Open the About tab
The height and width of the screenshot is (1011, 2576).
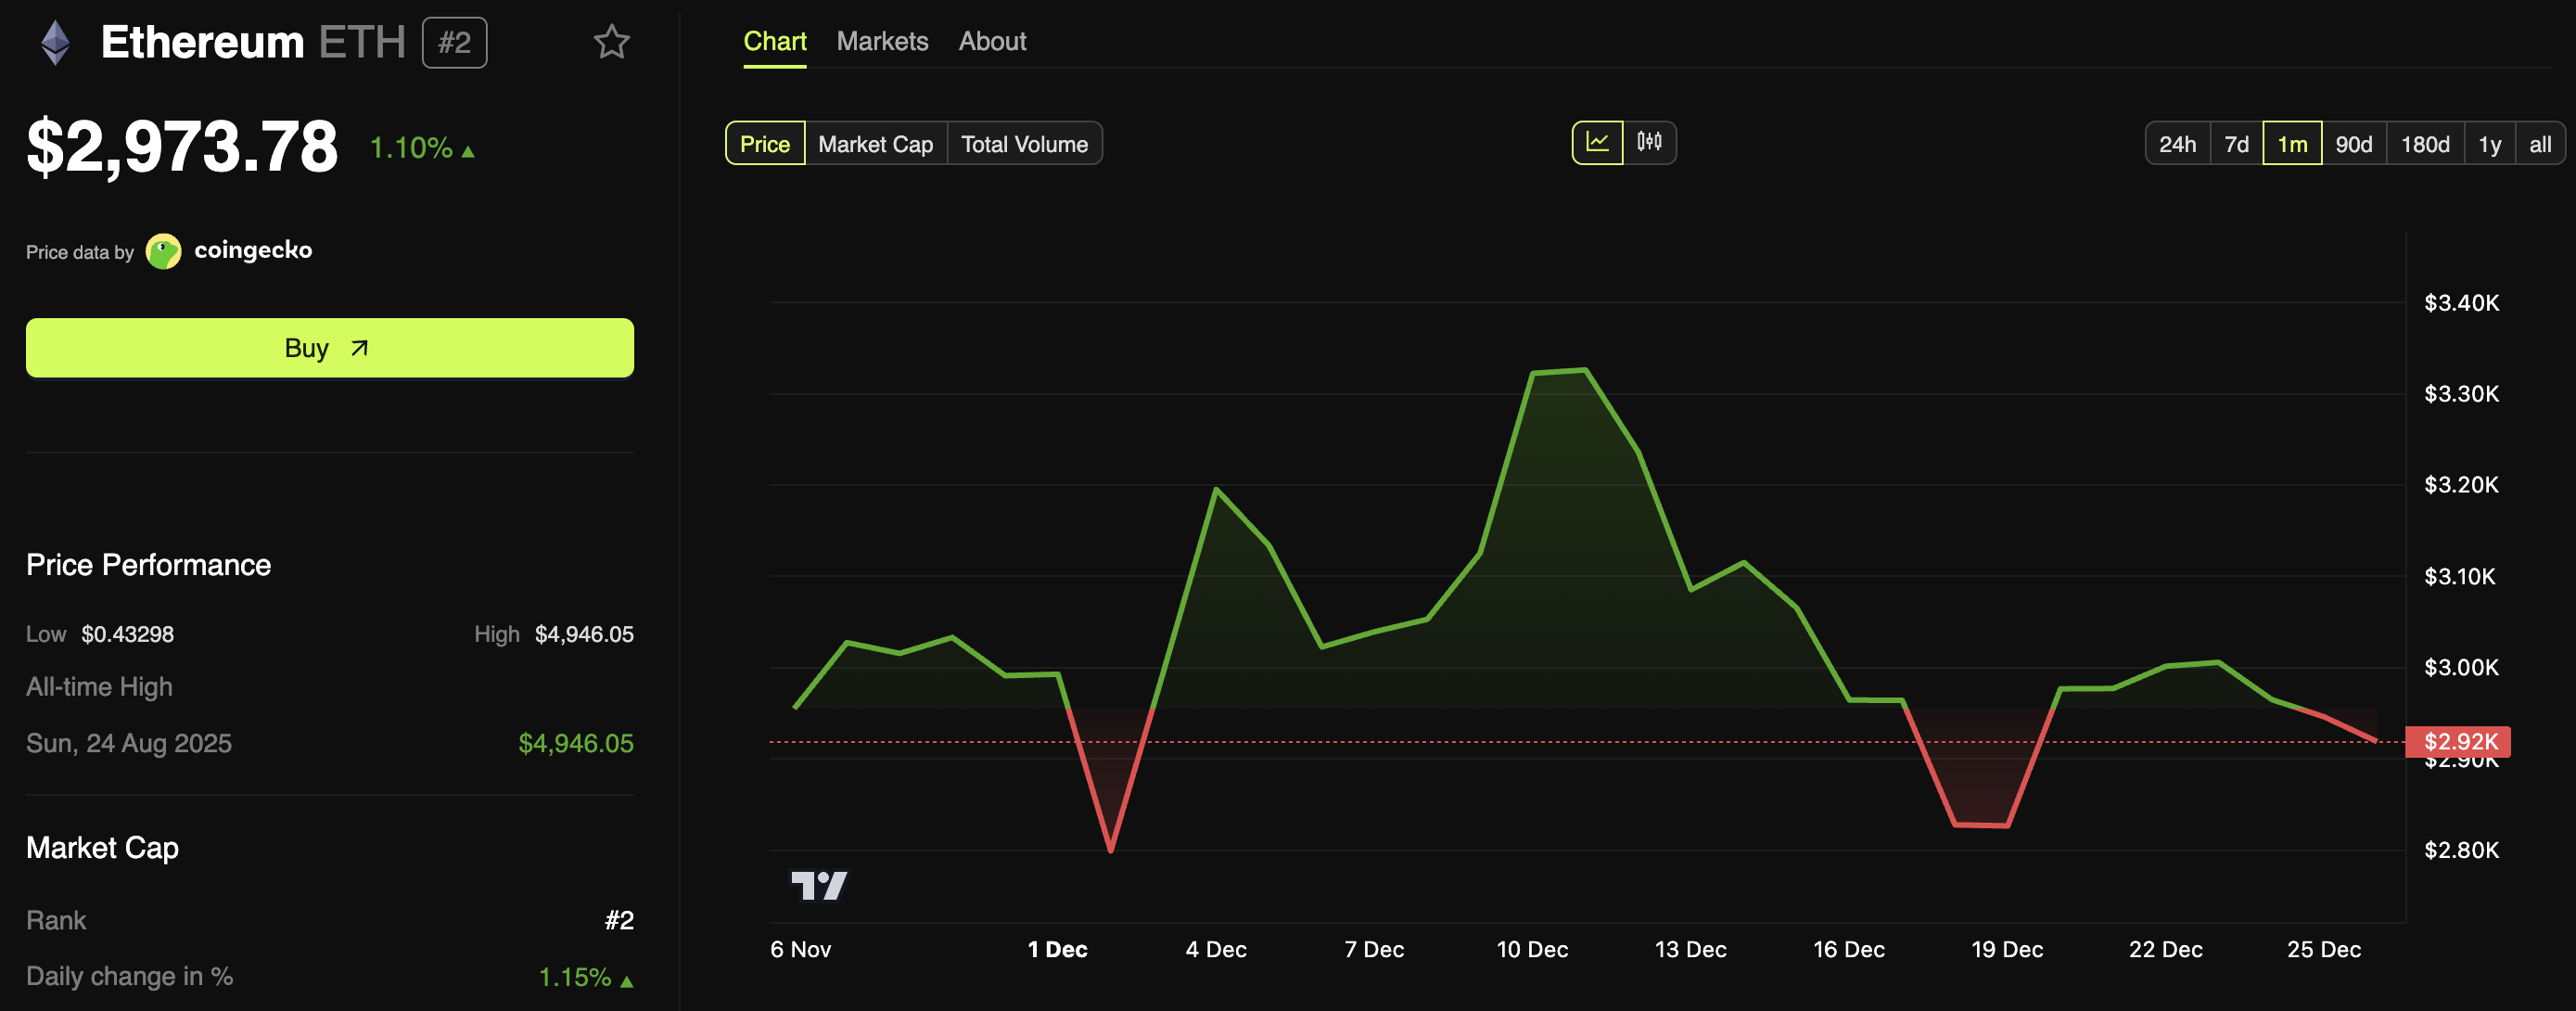pos(992,41)
